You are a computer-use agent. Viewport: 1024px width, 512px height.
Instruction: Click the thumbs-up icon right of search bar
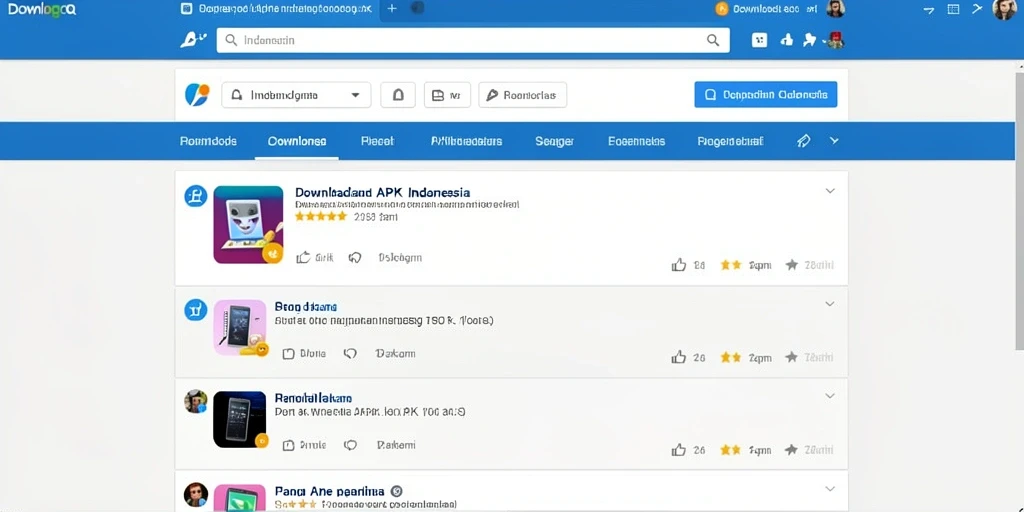tap(787, 40)
